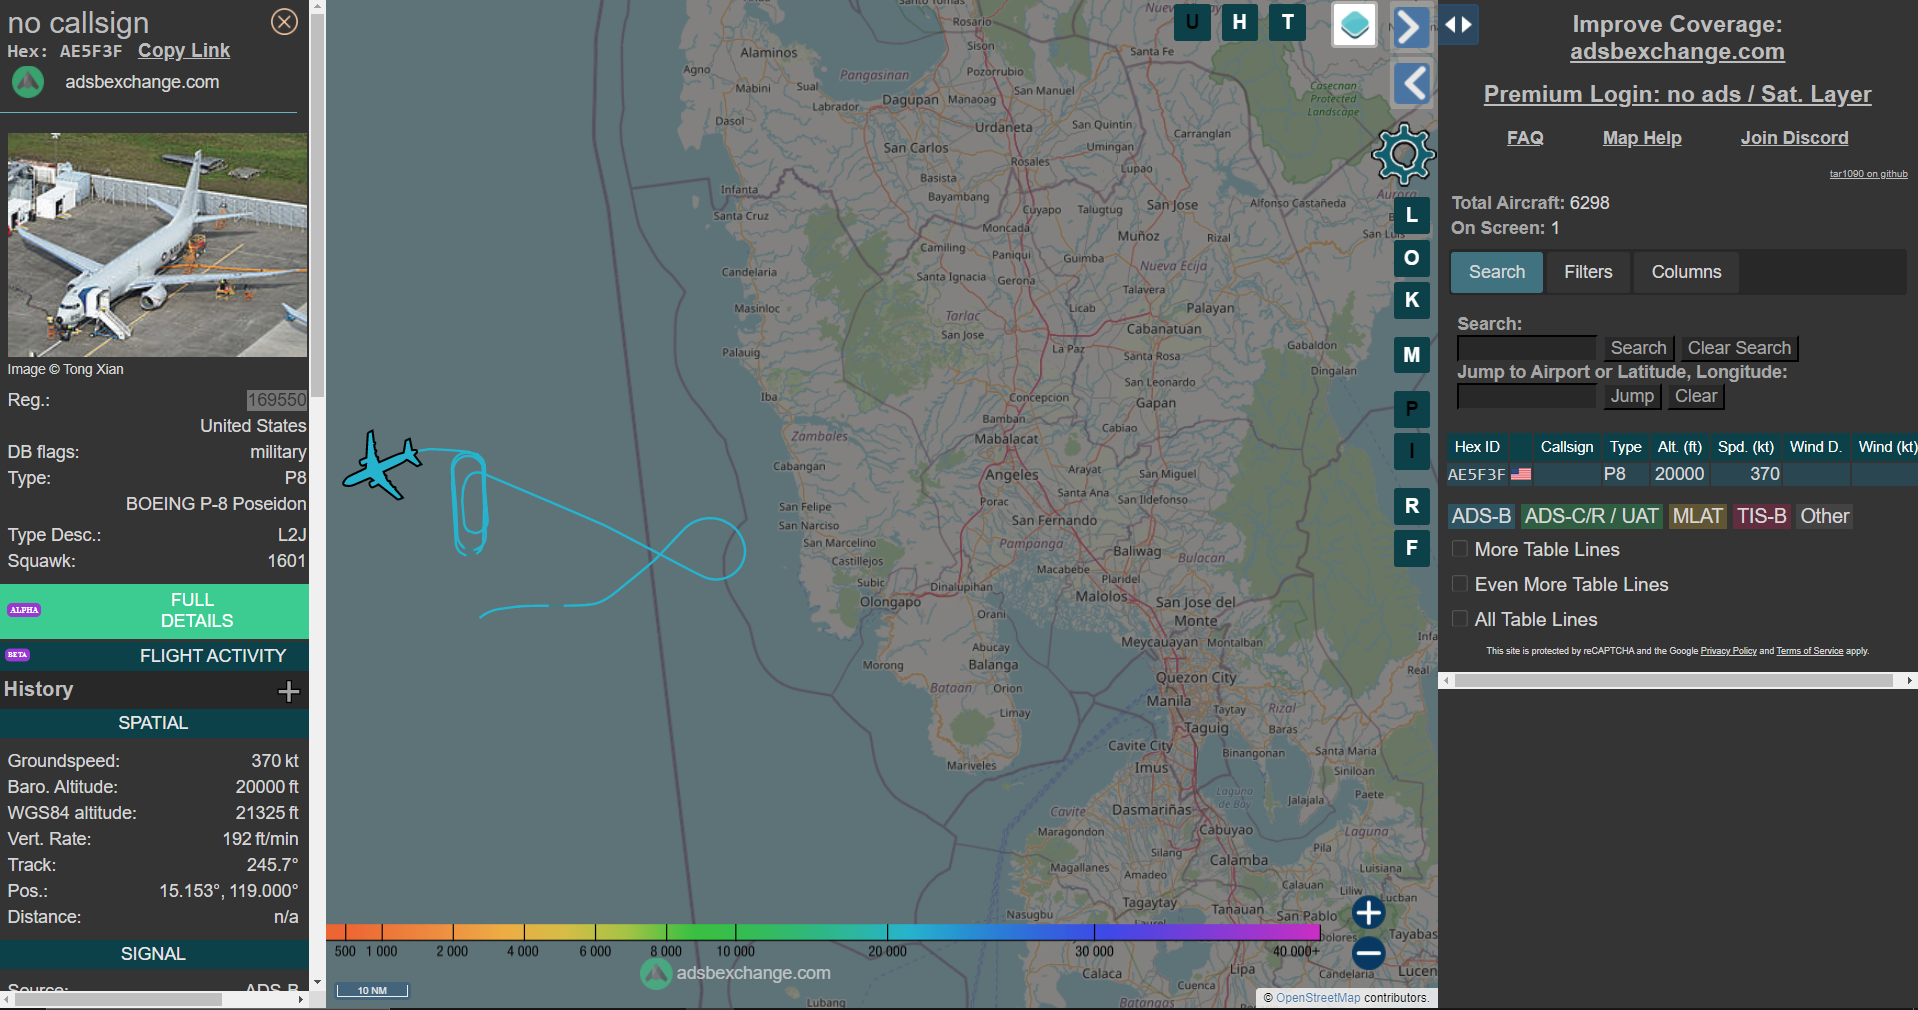Open the FAQ link
Viewport: 1918px width, 1010px height.
coord(1525,138)
